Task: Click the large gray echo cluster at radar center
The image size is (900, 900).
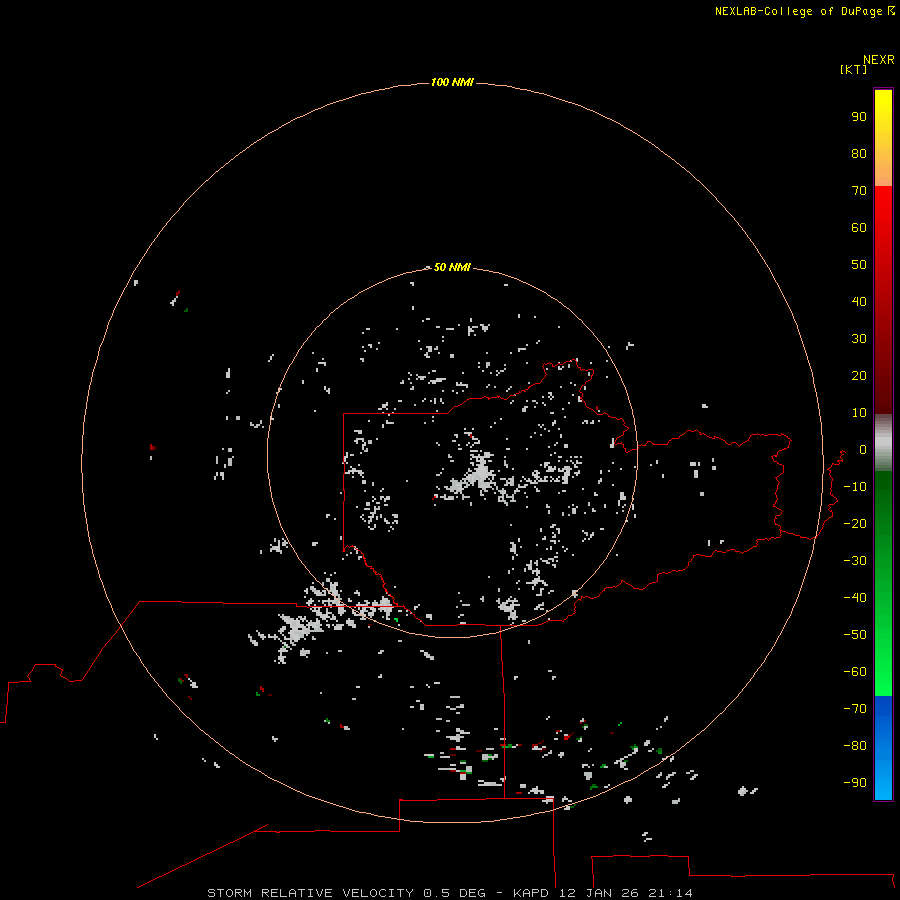Action: (479, 475)
